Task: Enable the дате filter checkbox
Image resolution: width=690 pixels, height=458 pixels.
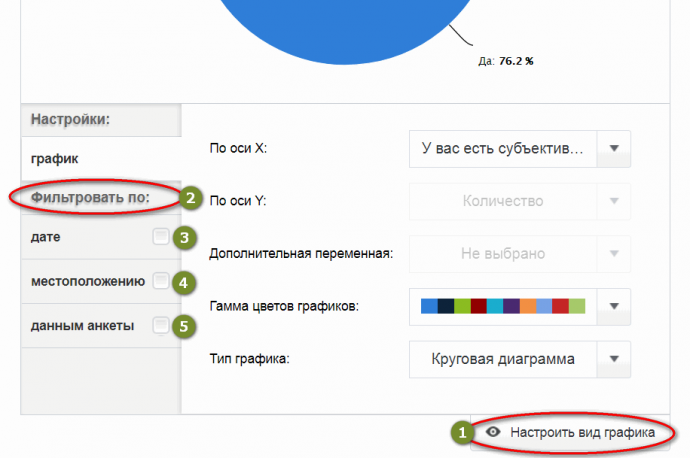Action: click(161, 237)
